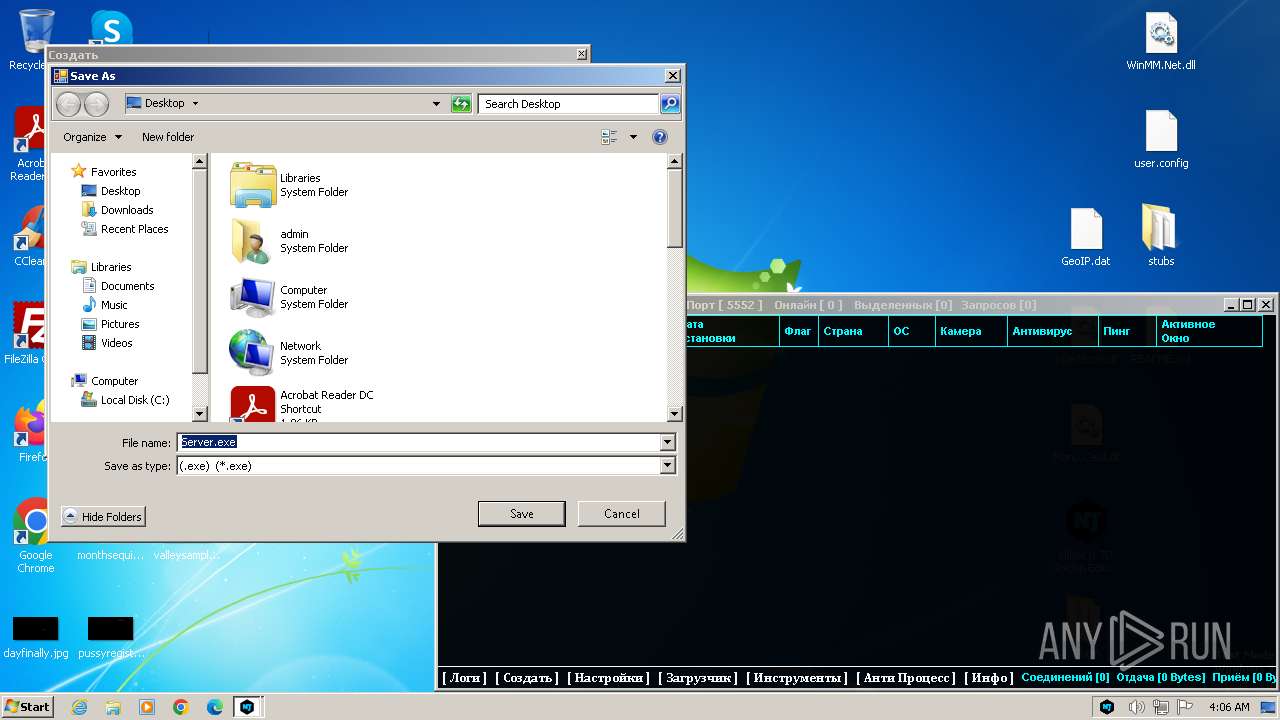Click WinMM.Net.dll desktop icon
Viewport: 1280px width, 720px height.
[1161, 43]
